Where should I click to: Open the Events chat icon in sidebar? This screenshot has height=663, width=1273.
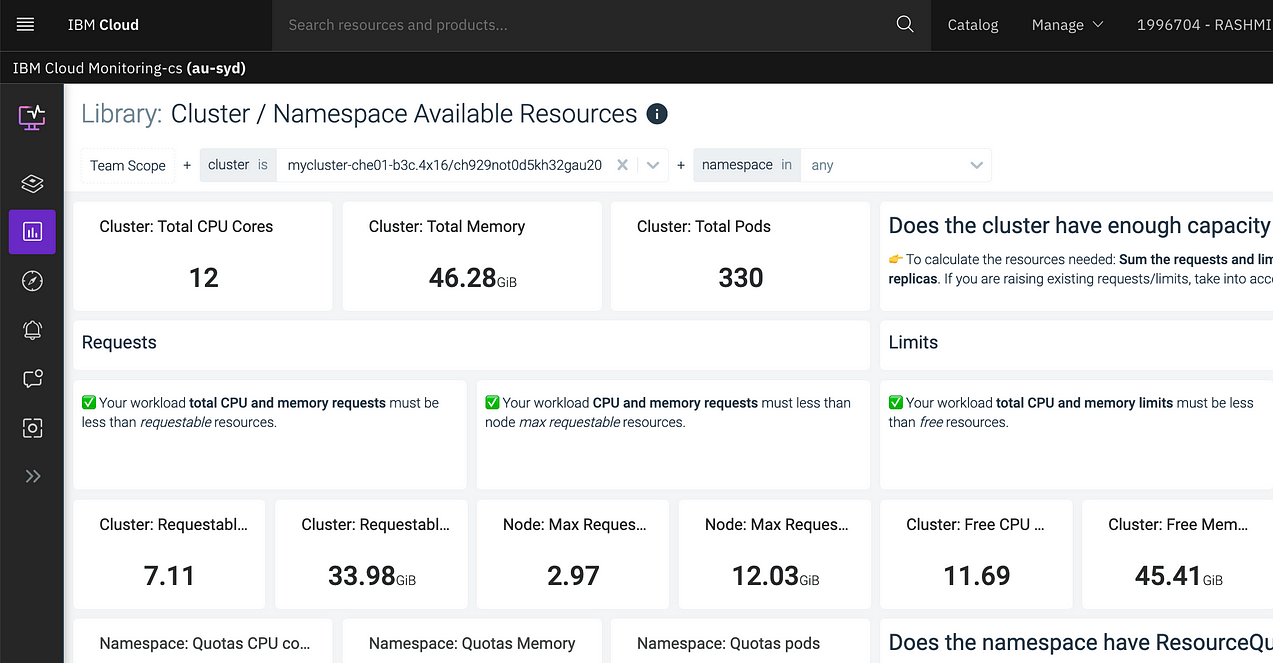coord(32,379)
